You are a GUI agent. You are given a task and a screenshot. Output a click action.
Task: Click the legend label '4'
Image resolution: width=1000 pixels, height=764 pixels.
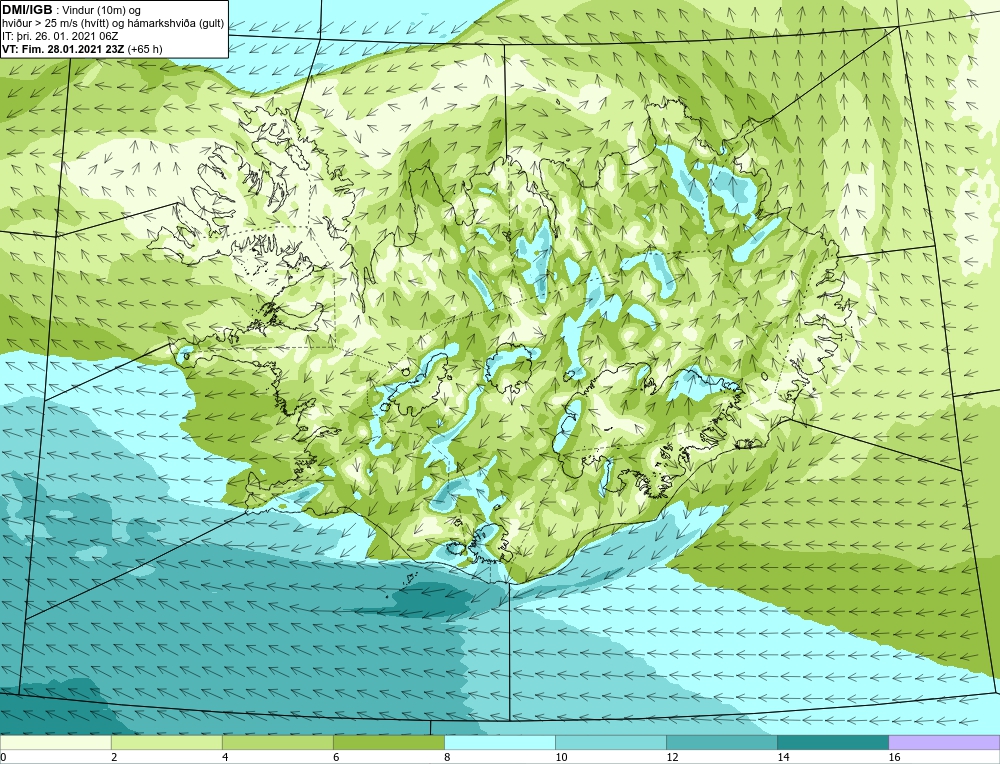pos(225,757)
